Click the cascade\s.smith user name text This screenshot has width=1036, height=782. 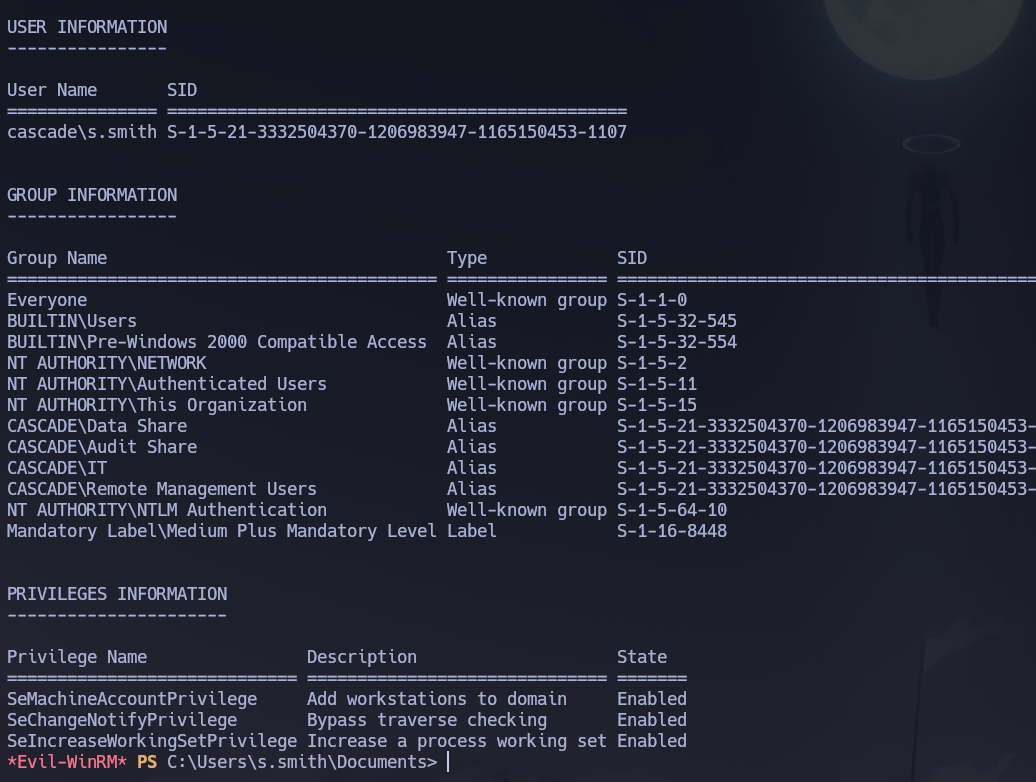[80, 131]
